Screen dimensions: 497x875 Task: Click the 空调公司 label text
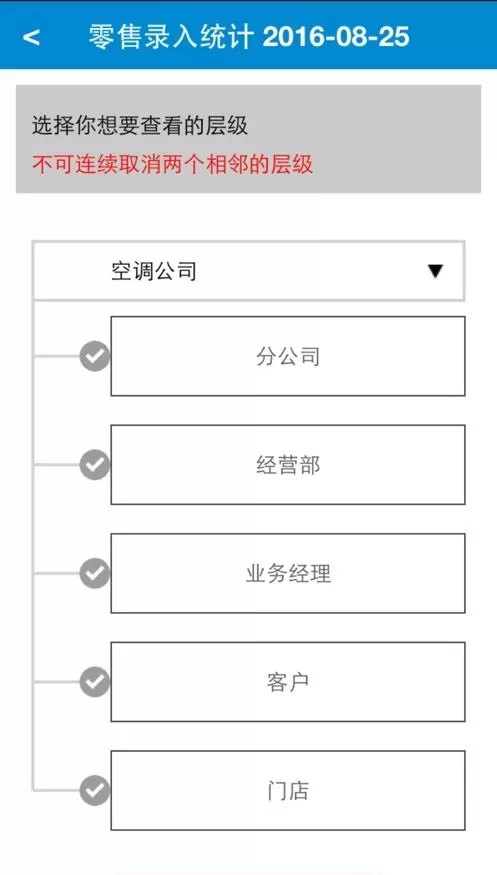pyautogui.click(x=154, y=272)
